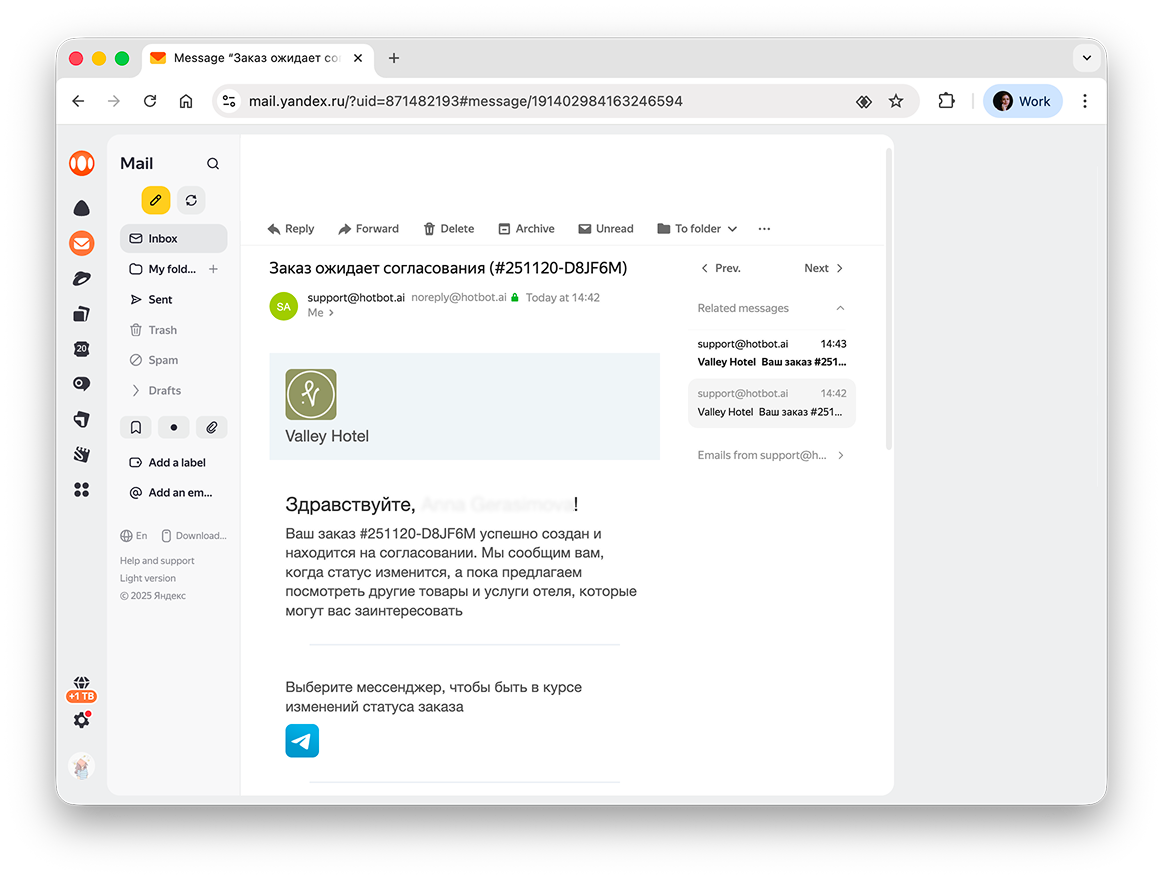This screenshot has width=1163, height=879.
Task: Click the Valley Hotel logo image
Action: (x=311, y=395)
